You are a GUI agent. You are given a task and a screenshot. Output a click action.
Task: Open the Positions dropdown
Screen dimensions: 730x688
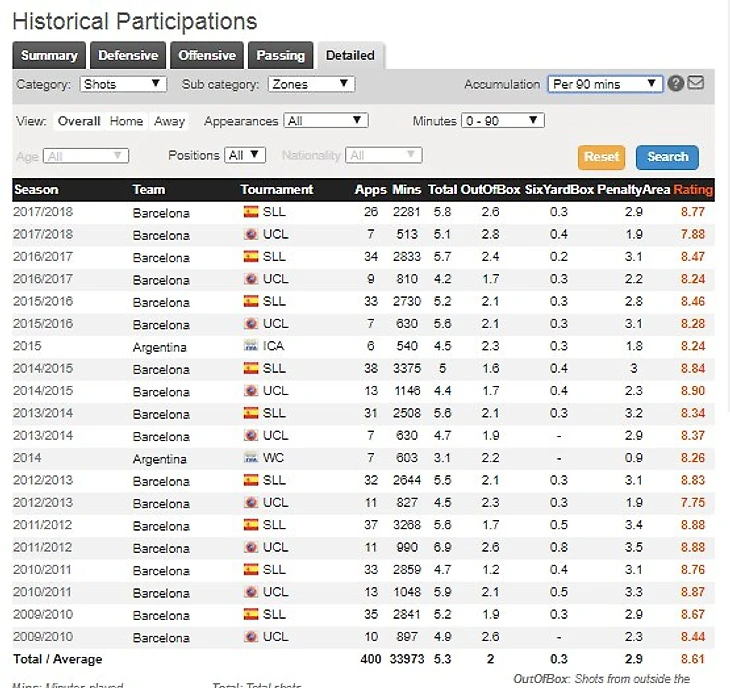coord(245,155)
